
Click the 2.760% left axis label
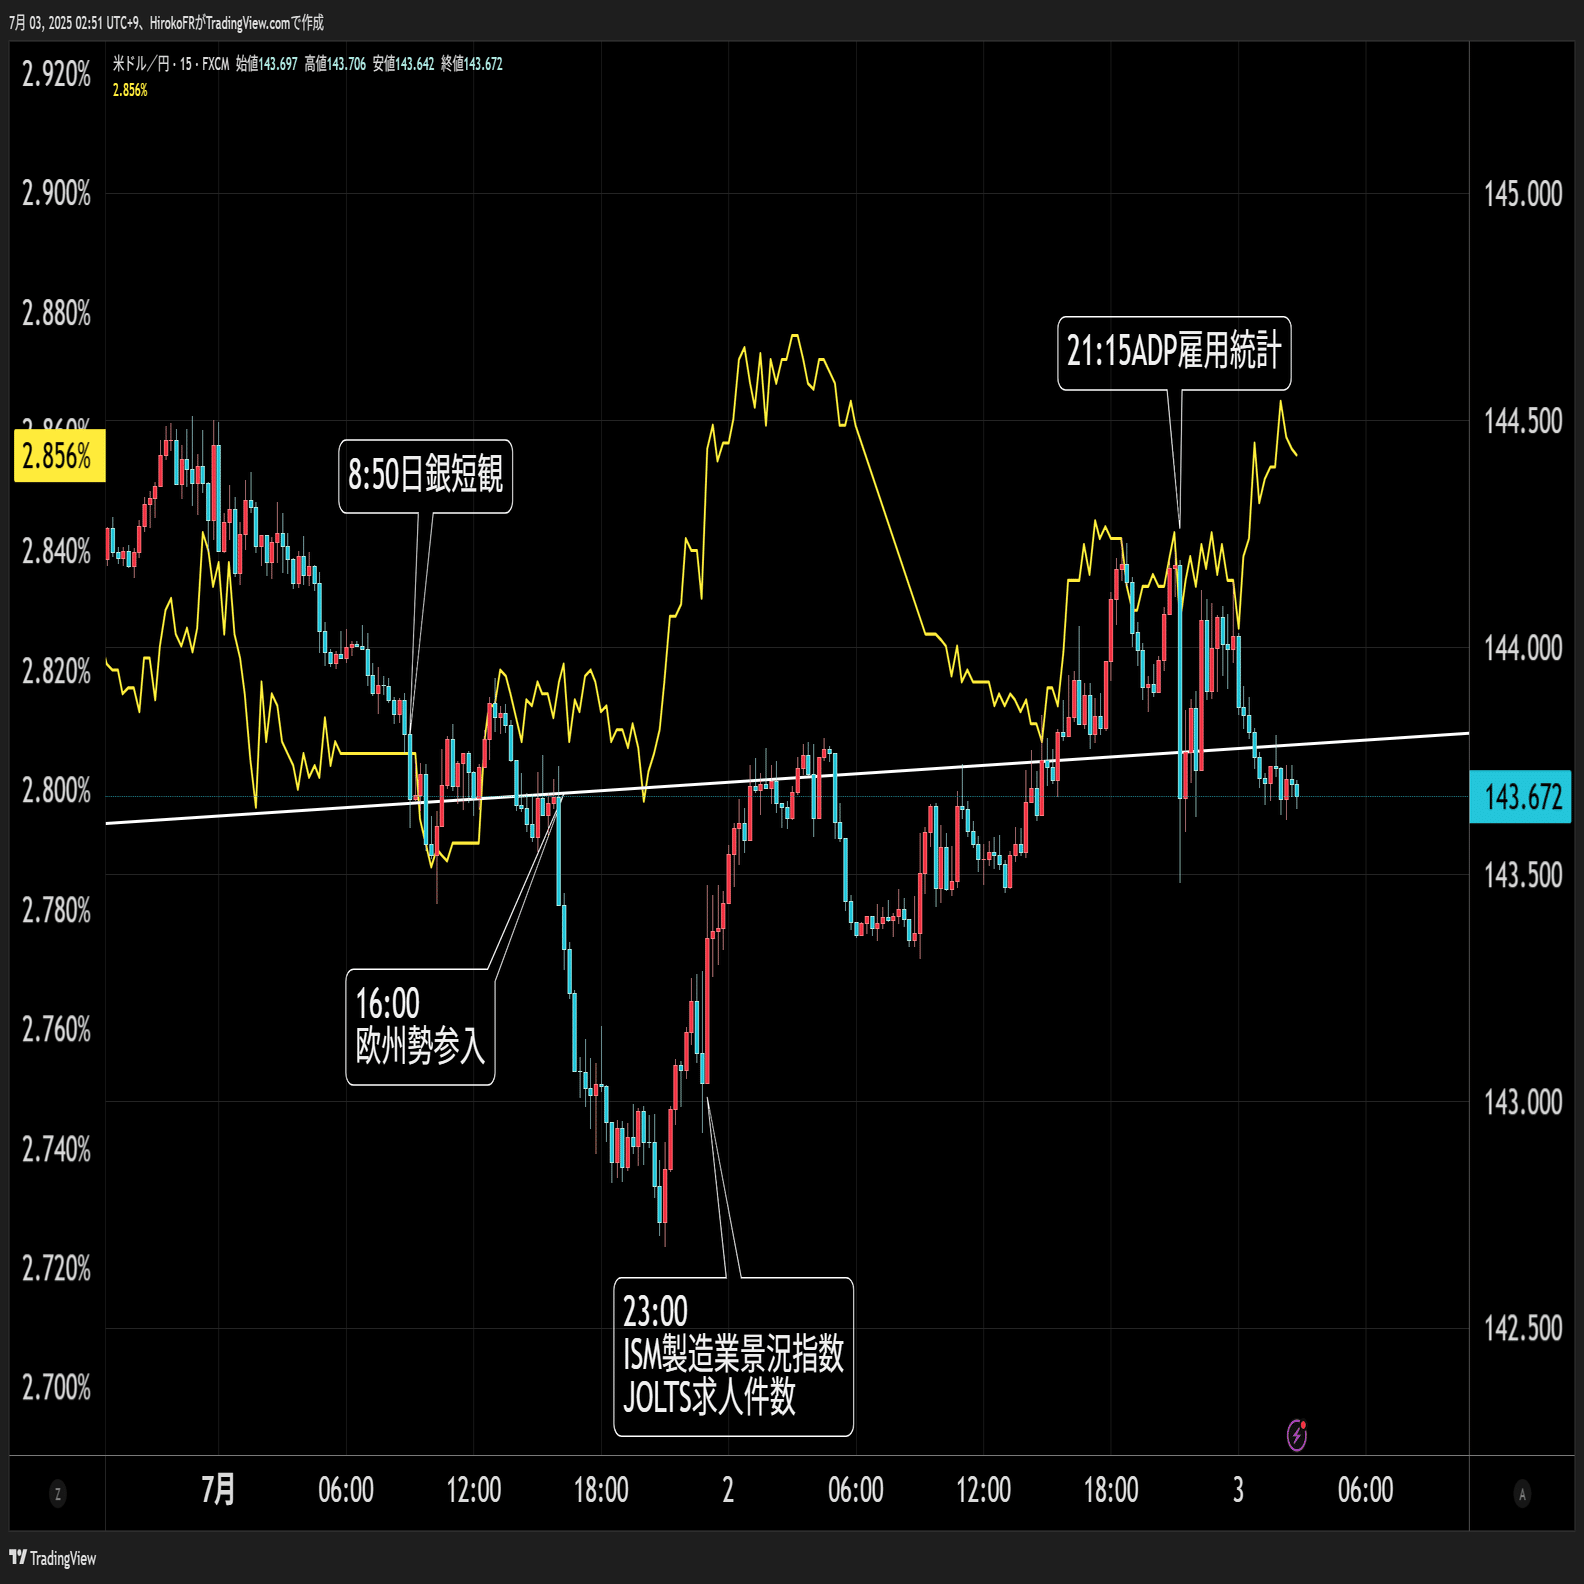point(57,1029)
